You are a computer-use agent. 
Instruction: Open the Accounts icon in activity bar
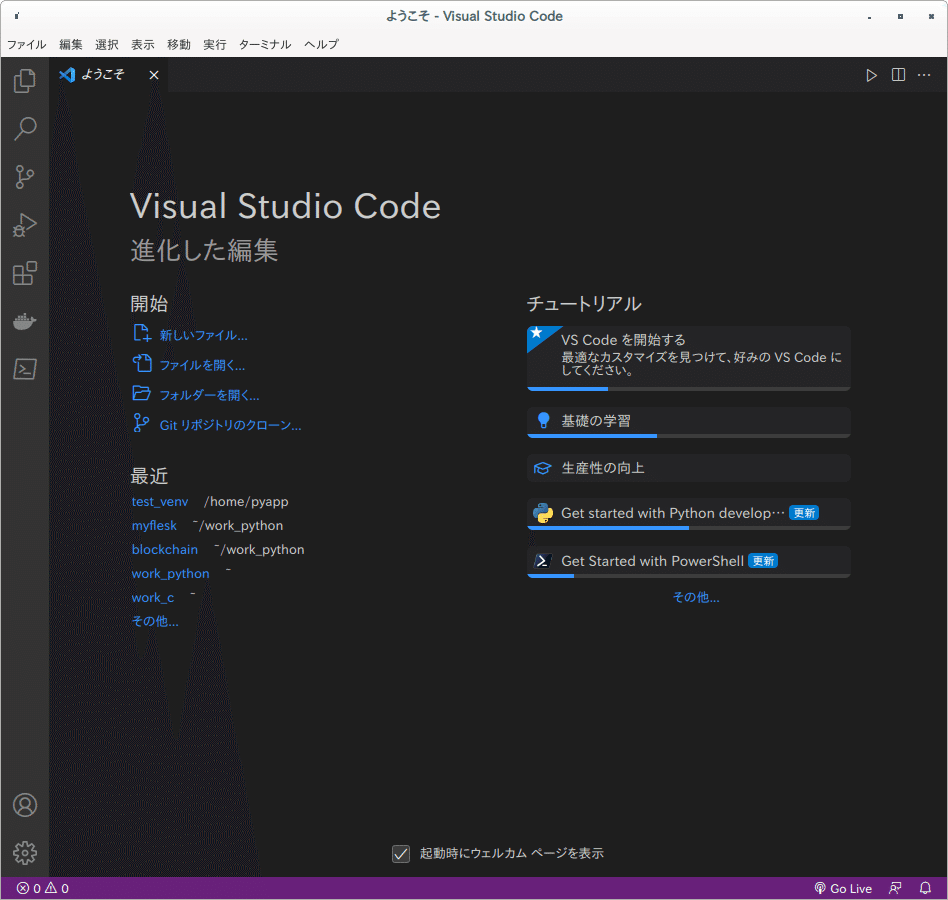tap(25, 805)
